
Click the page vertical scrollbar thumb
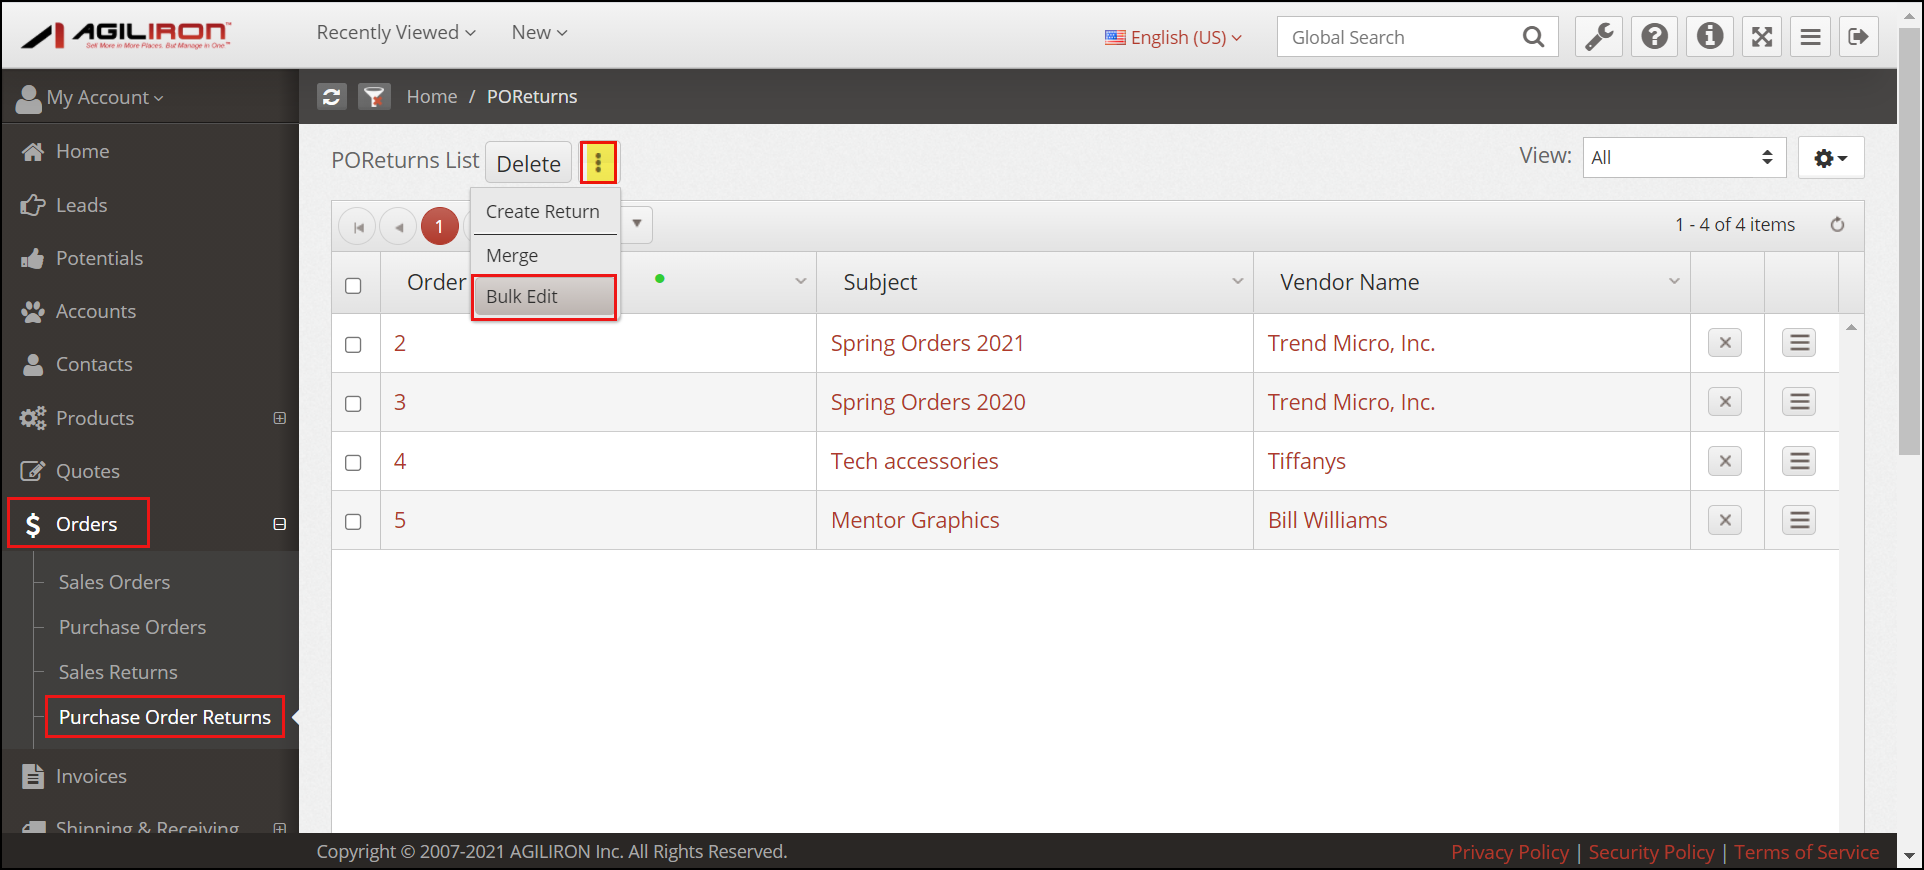tap(1909, 240)
